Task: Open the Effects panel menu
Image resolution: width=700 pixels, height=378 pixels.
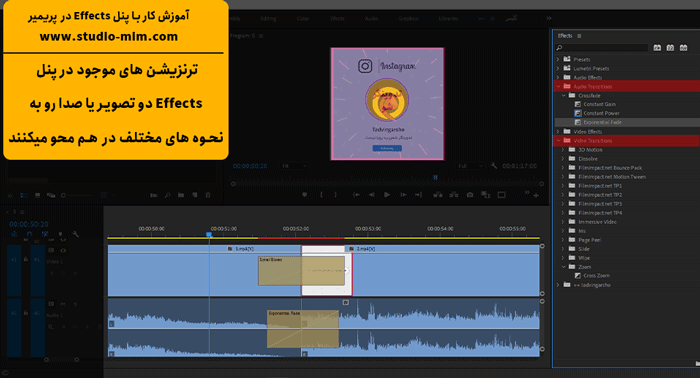Action: coord(579,36)
